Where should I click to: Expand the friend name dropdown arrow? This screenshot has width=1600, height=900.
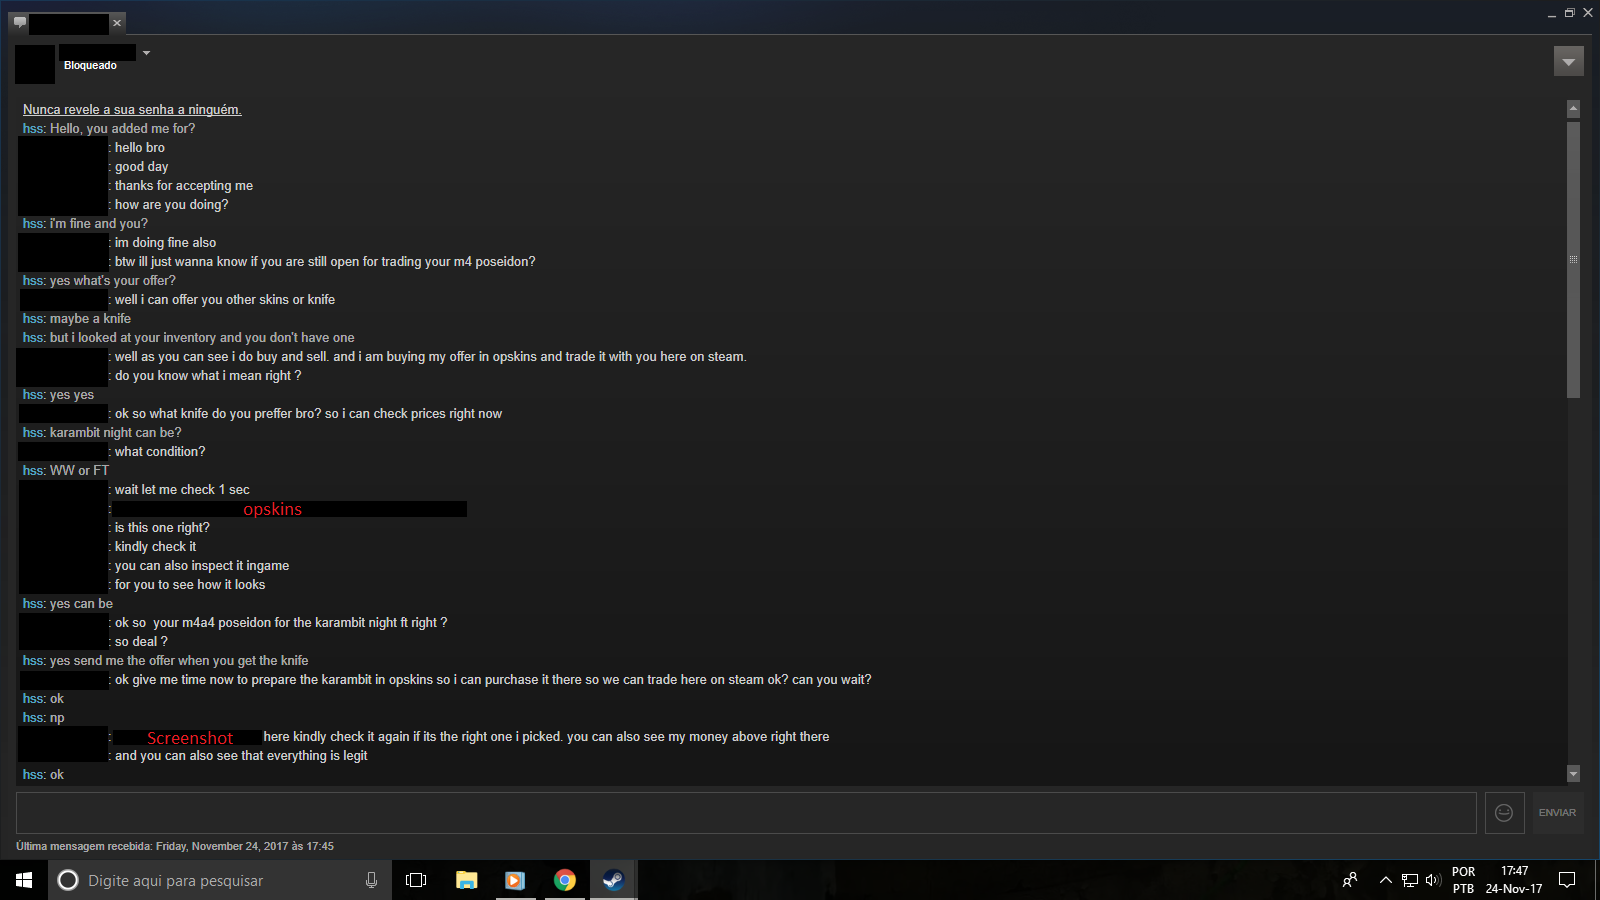(146, 53)
